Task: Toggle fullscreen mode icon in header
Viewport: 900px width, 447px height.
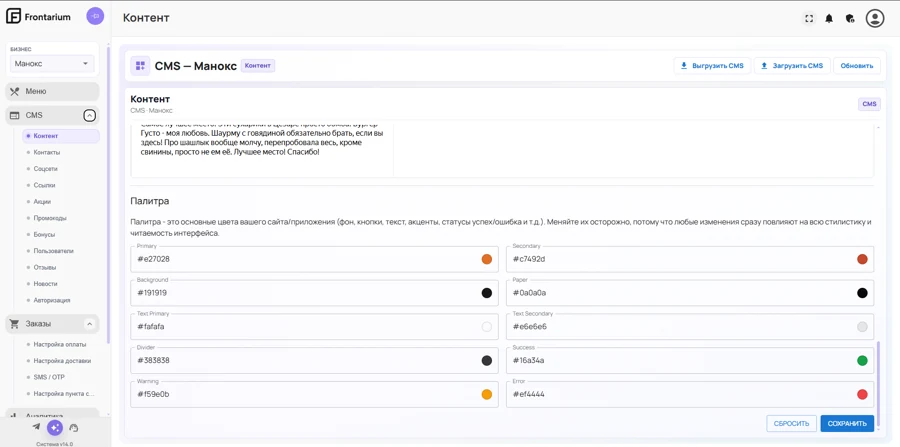Action: coord(809,18)
